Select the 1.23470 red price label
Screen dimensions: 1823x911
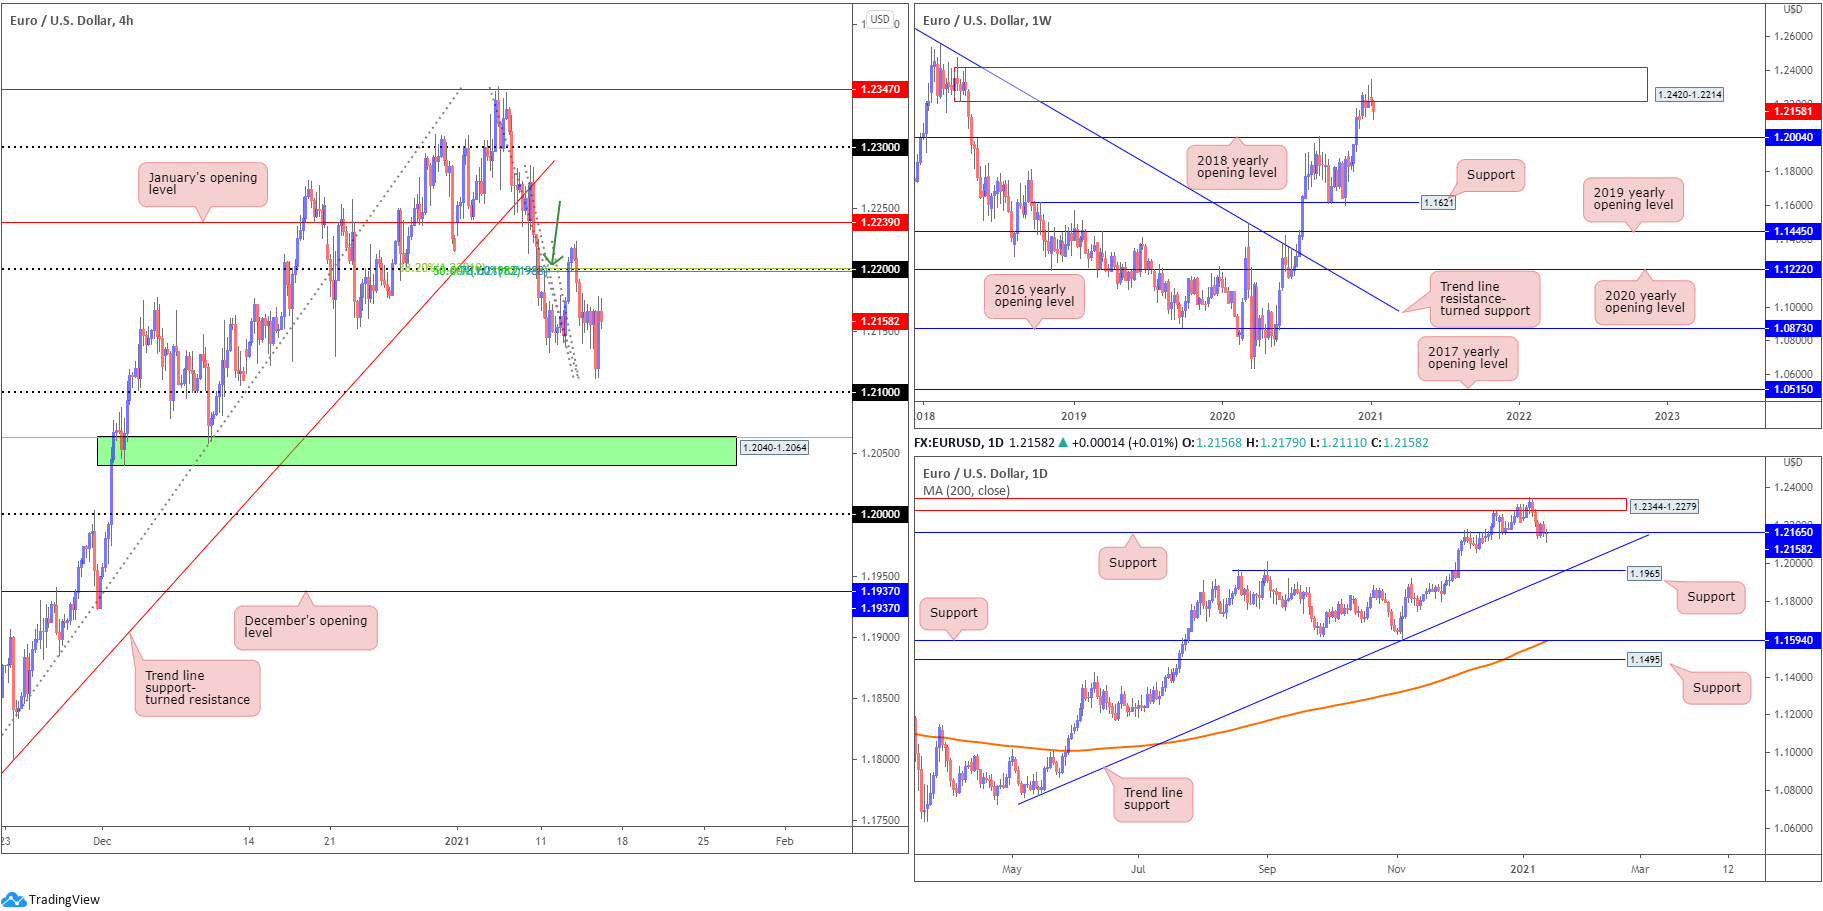coord(880,89)
